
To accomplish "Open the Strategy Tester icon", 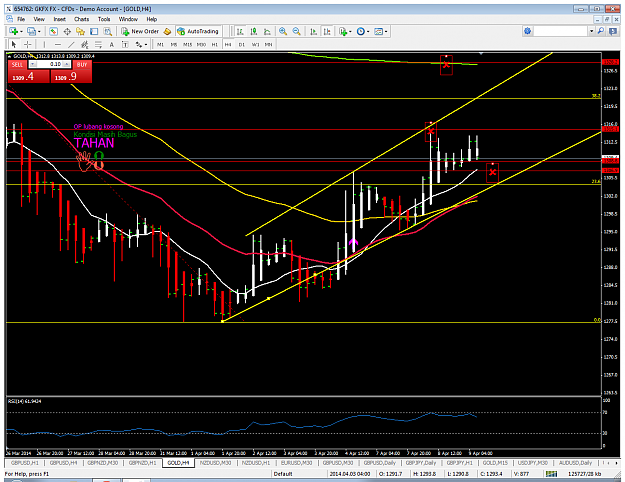I will 108,31.
